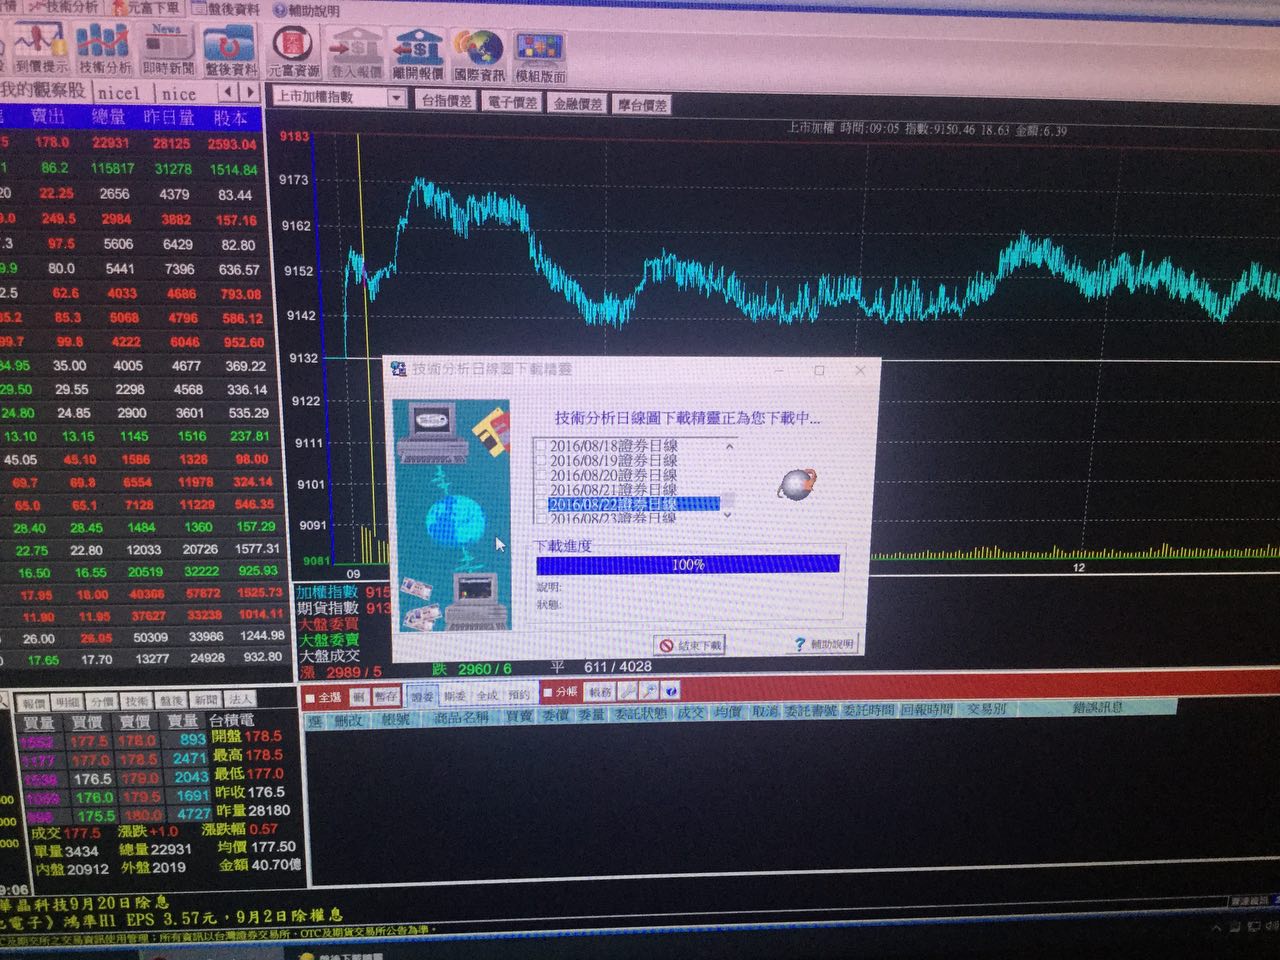
Task: Click the 電子價差 button
Action: 512,102
